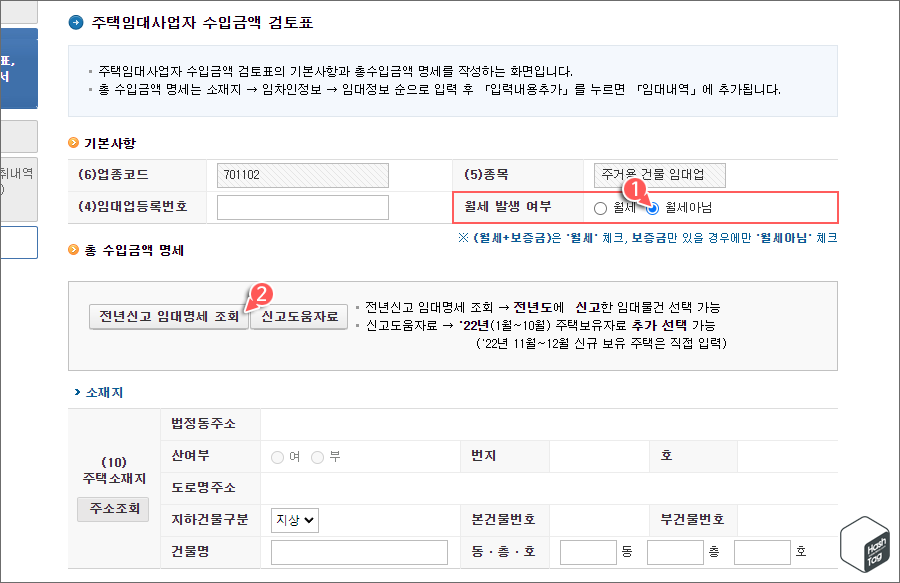The width and height of the screenshot is (900, 583).
Task: Click the orange icon beside 기본사항
Action: [73, 142]
